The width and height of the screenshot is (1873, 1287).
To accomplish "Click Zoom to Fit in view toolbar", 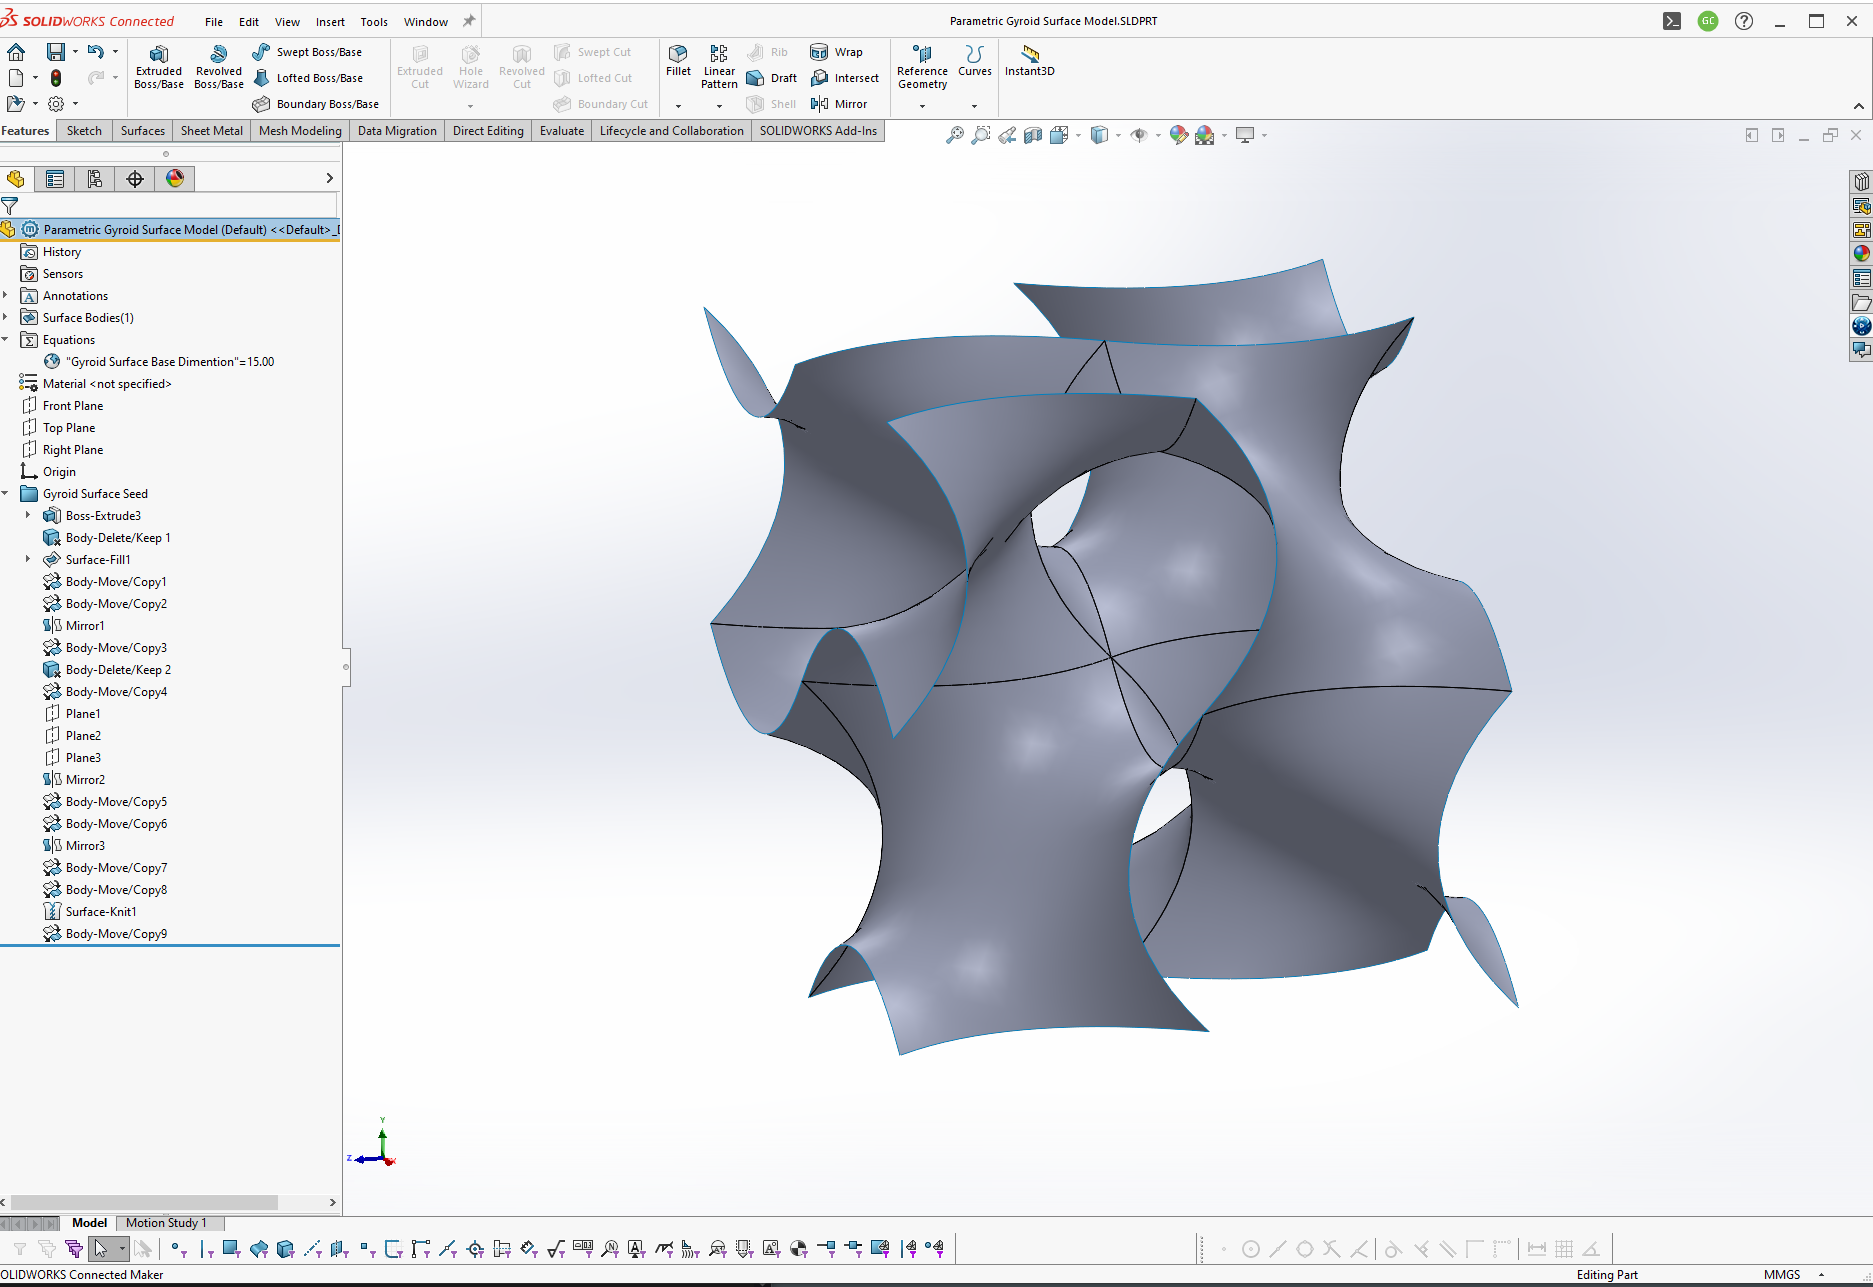I will (955, 135).
